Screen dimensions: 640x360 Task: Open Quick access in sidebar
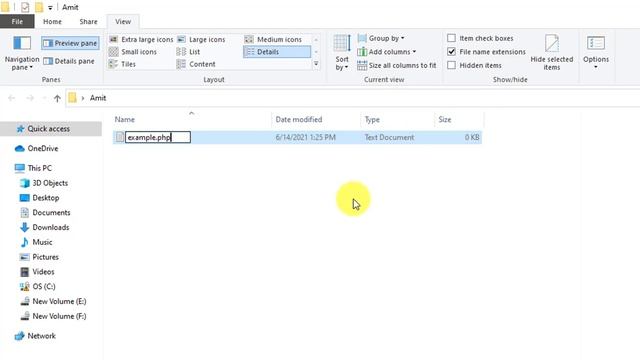(49, 129)
